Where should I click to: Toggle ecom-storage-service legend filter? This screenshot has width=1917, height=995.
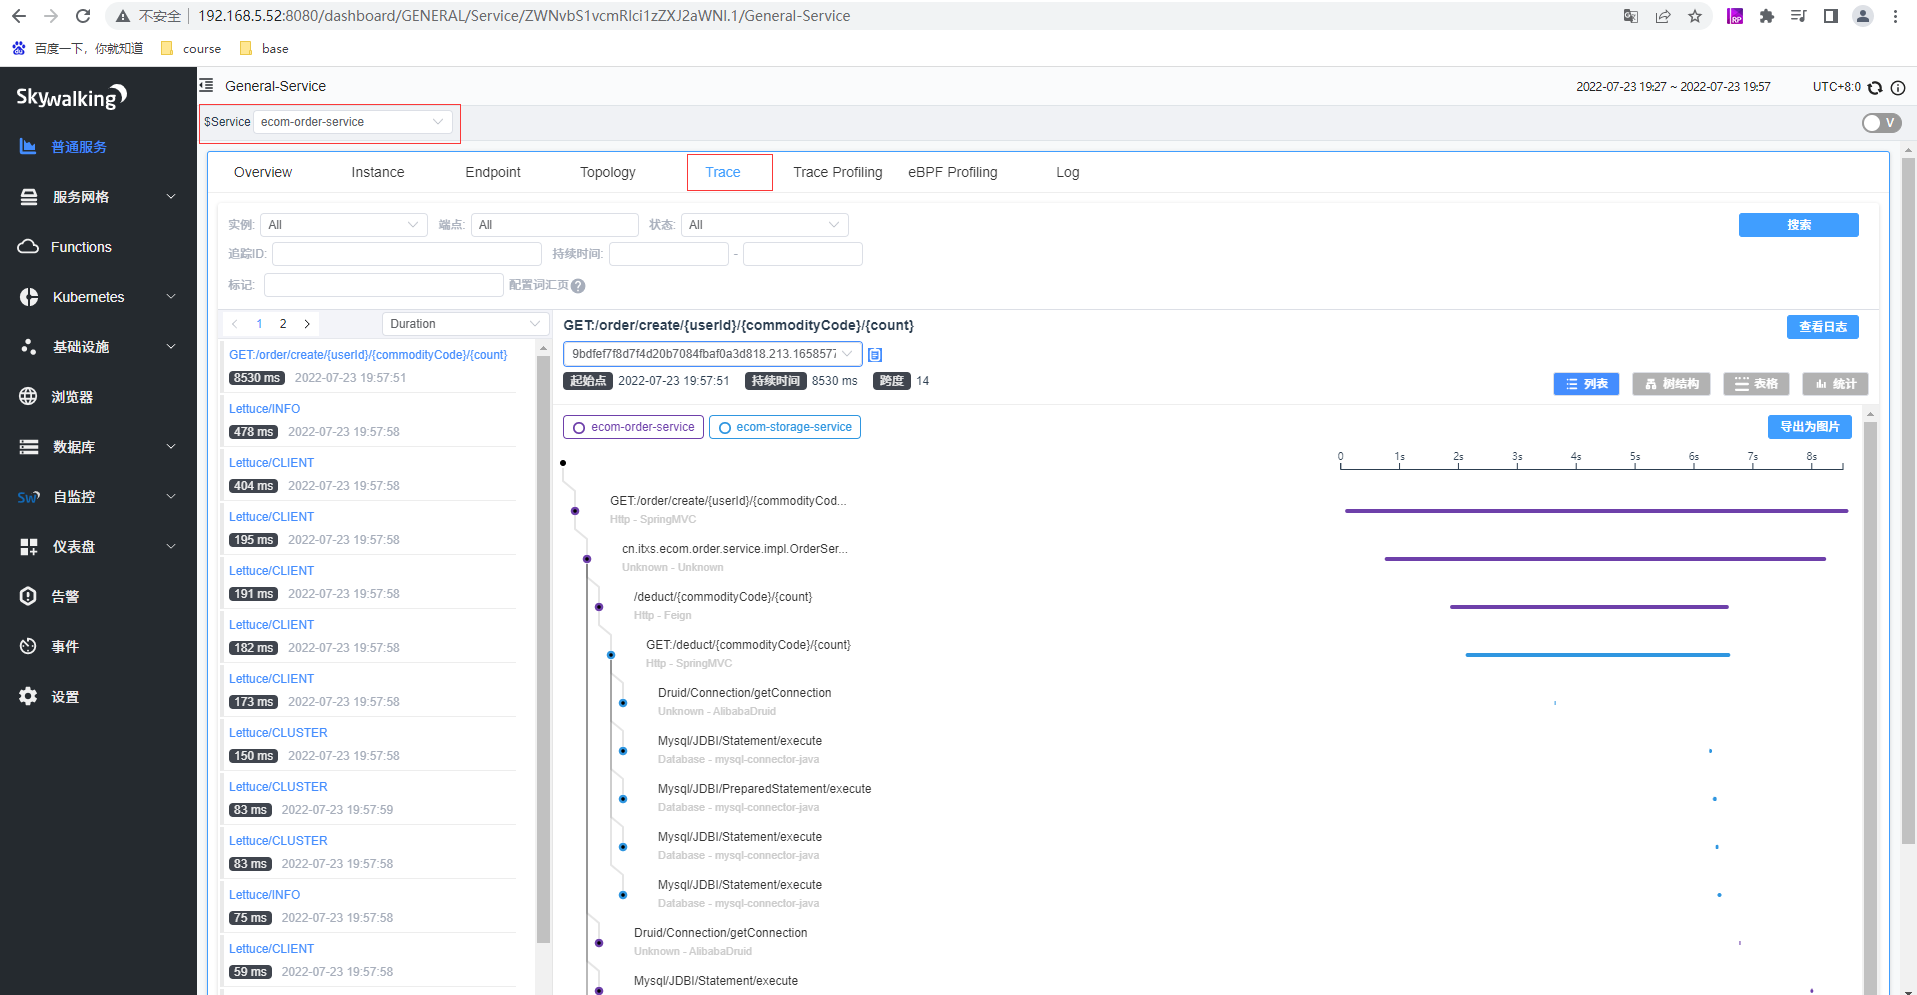(785, 427)
